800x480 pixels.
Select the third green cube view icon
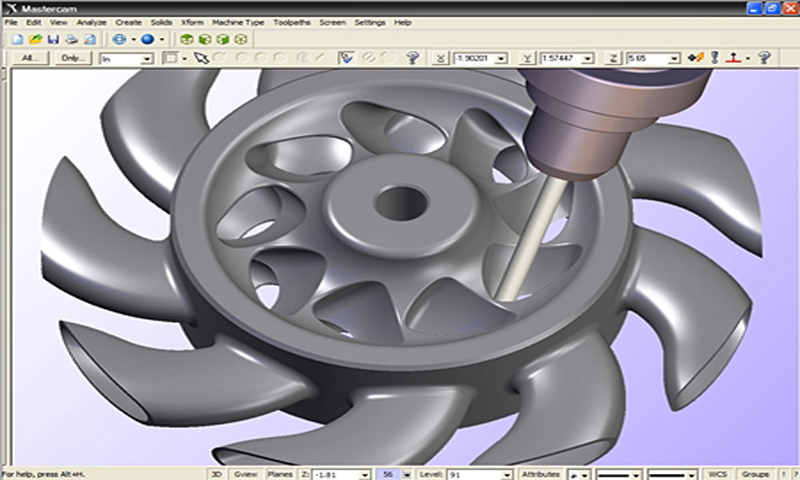(222, 39)
